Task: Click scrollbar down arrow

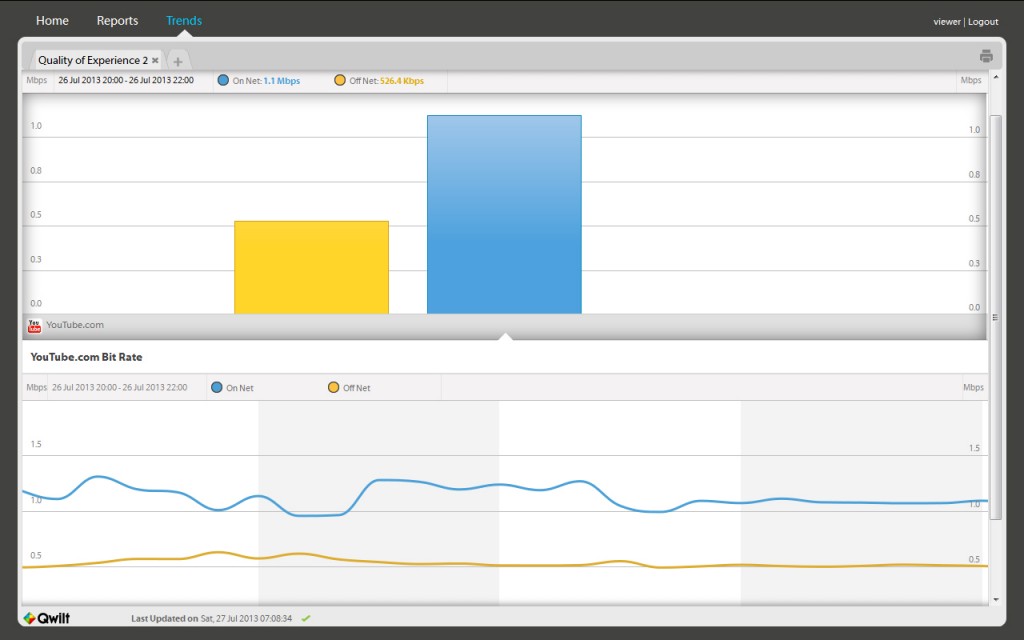Action: [x=996, y=599]
